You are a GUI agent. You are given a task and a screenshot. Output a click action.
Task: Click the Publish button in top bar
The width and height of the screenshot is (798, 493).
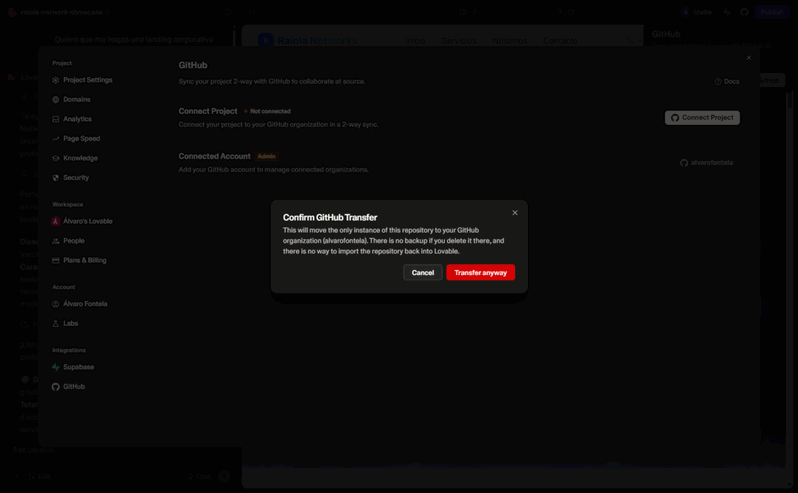(x=772, y=12)
